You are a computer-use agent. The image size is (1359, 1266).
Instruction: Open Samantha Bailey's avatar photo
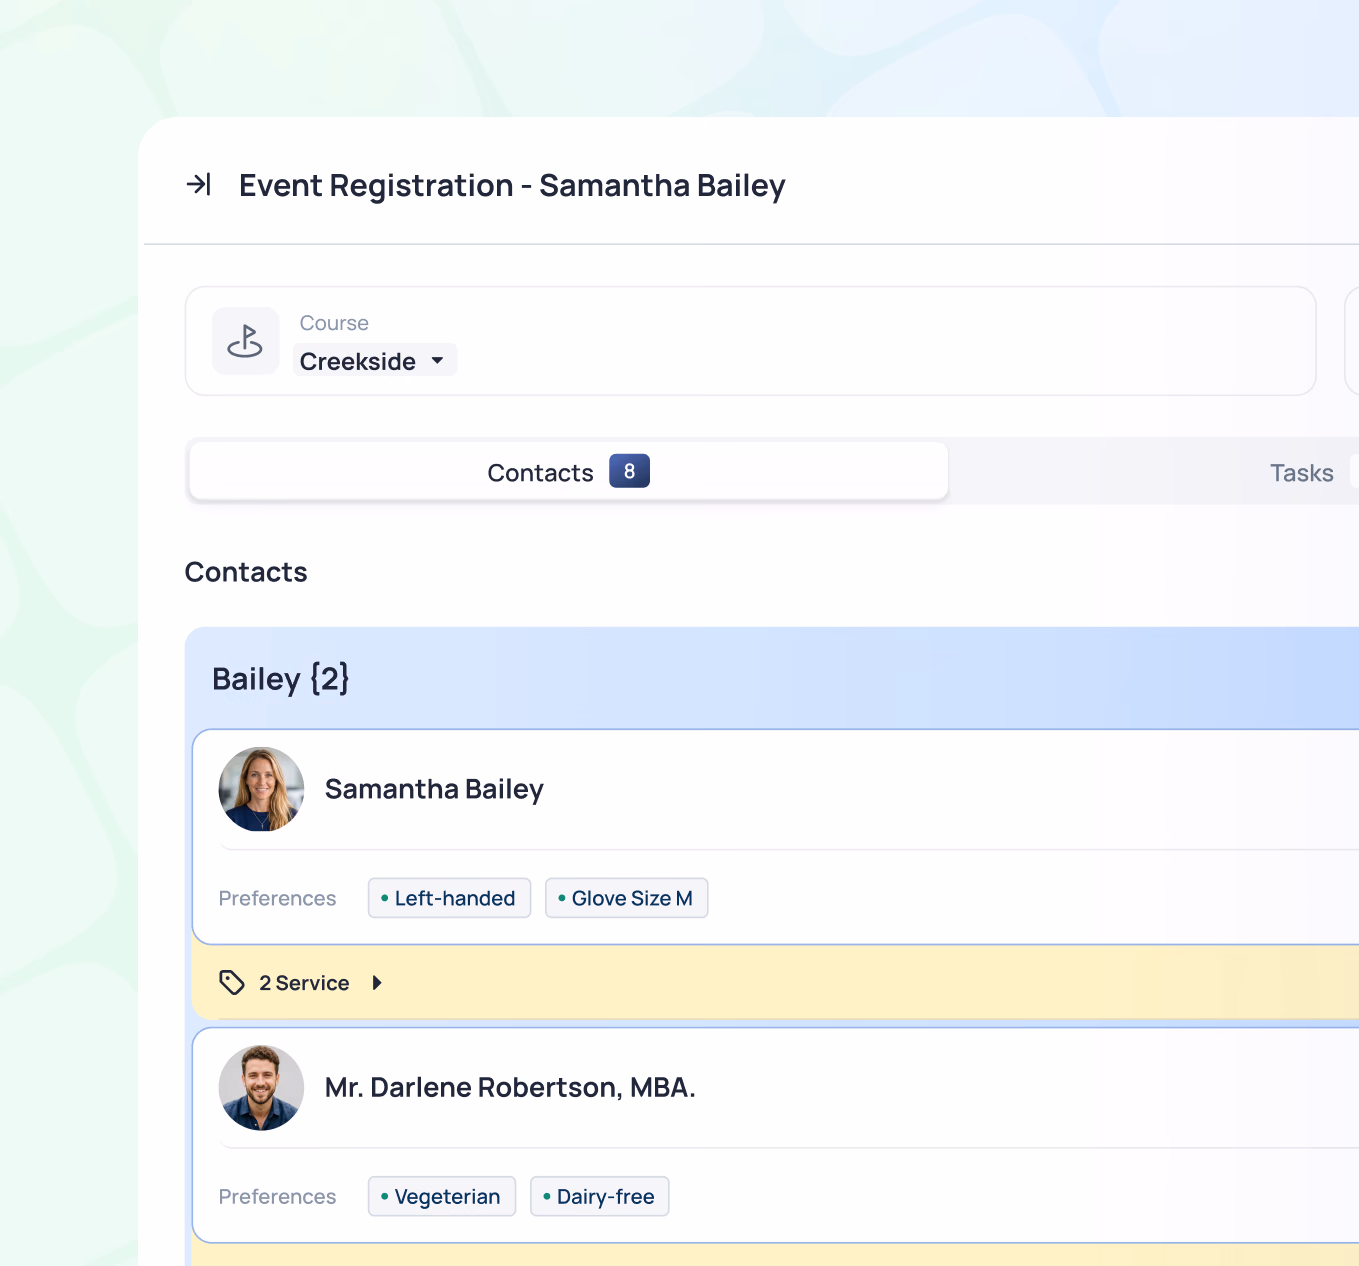pos(261,789)
